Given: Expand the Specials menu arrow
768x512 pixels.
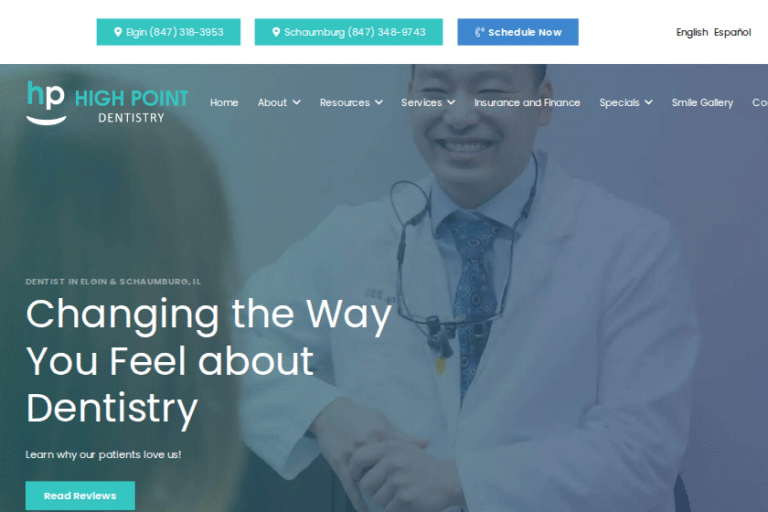Looking at the screenshot, I should (648, 102).
